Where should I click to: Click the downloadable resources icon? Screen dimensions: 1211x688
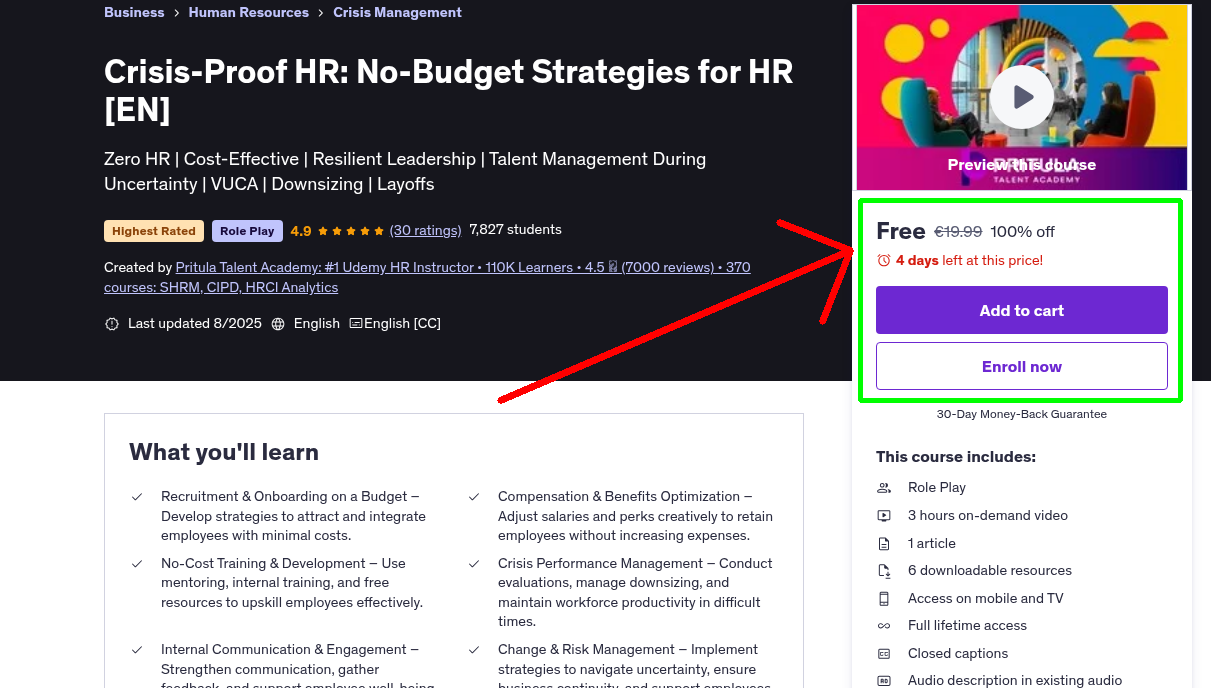tap(884, 571)
